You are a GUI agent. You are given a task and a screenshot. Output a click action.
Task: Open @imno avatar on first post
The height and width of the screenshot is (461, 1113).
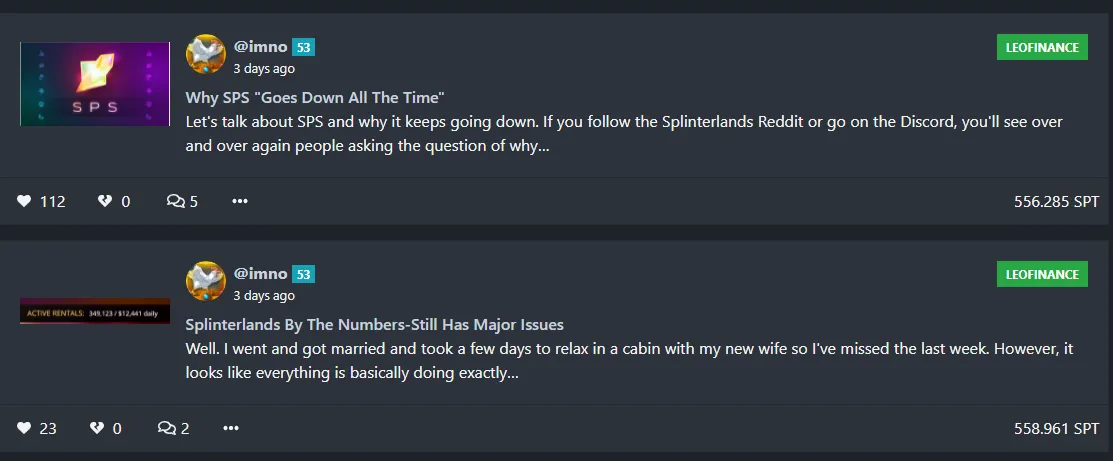pyautogui.click(x=206, y=54)
